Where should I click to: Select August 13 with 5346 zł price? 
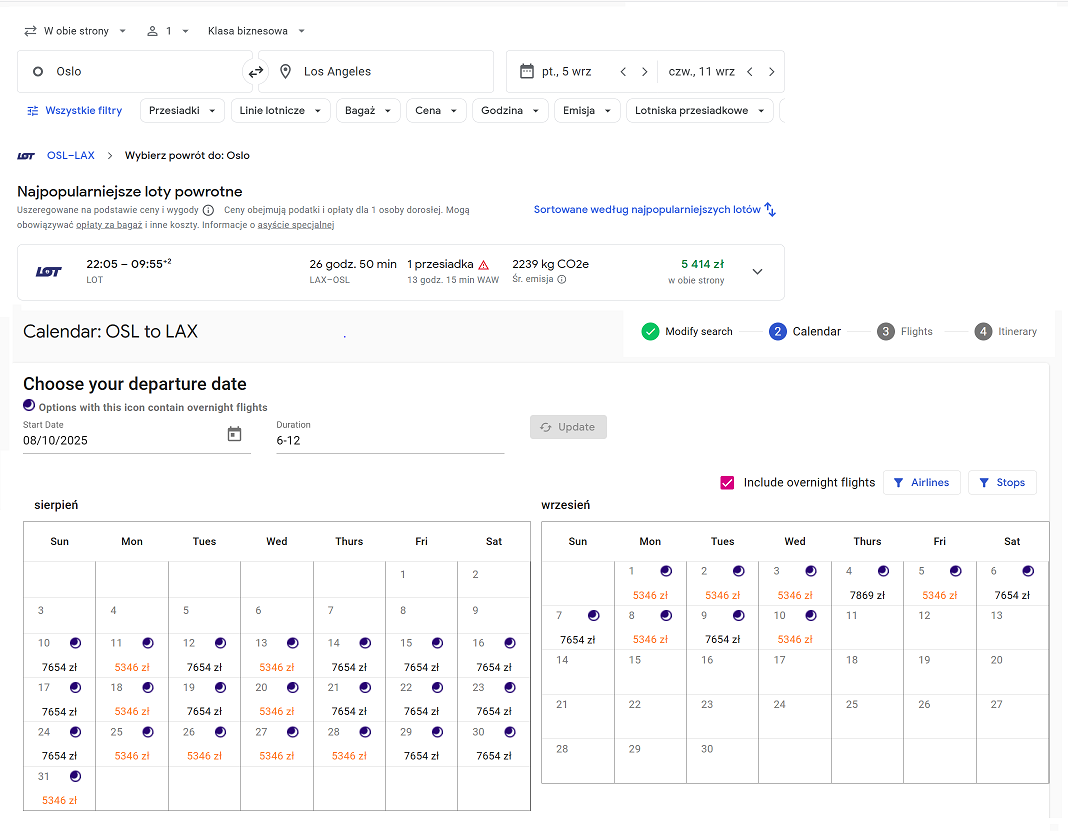(x=277, y=655)
